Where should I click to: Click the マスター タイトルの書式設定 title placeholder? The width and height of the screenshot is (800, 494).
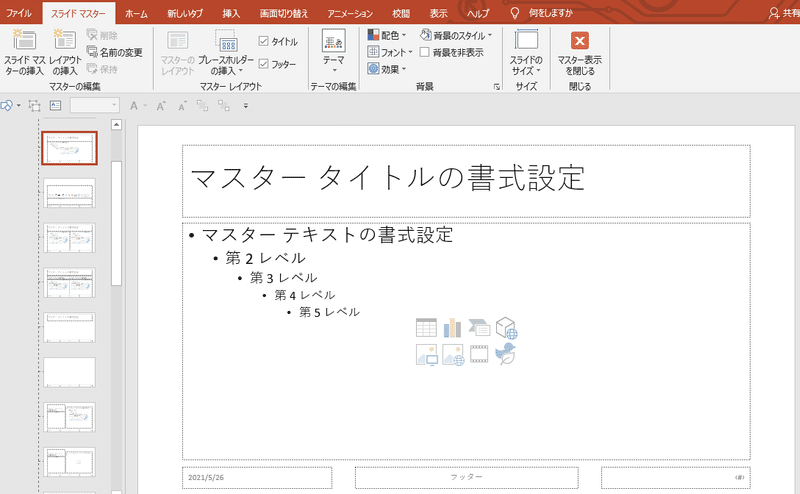[466, 181]
